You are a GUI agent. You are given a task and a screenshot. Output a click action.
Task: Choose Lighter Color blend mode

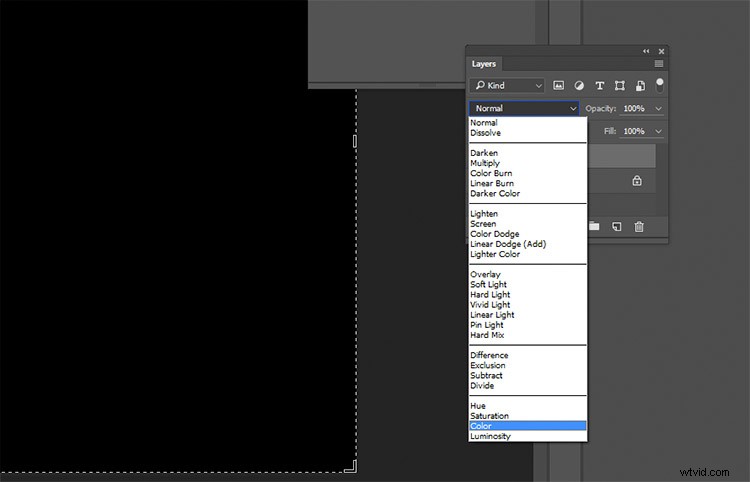(x=528, y=254)
